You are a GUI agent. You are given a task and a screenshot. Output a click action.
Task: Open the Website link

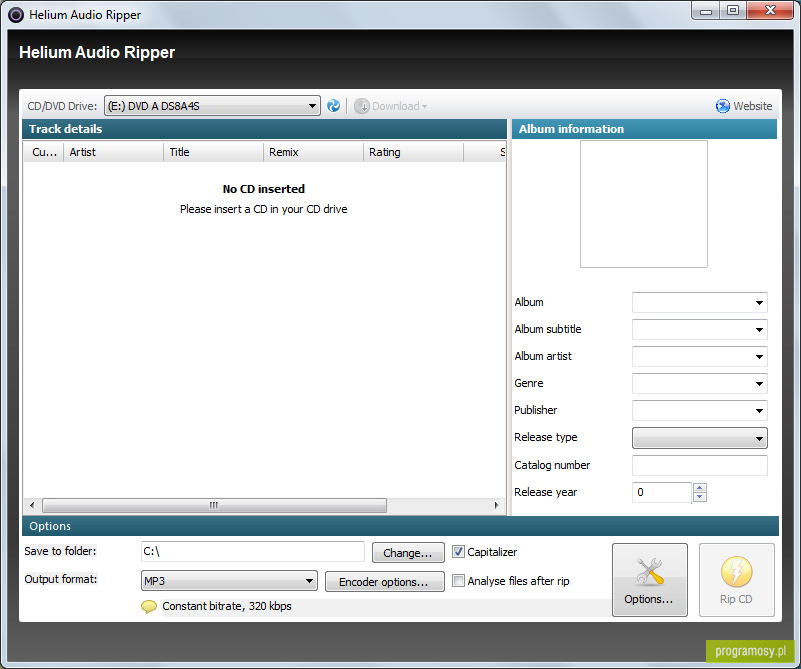(x=744, y=106)
